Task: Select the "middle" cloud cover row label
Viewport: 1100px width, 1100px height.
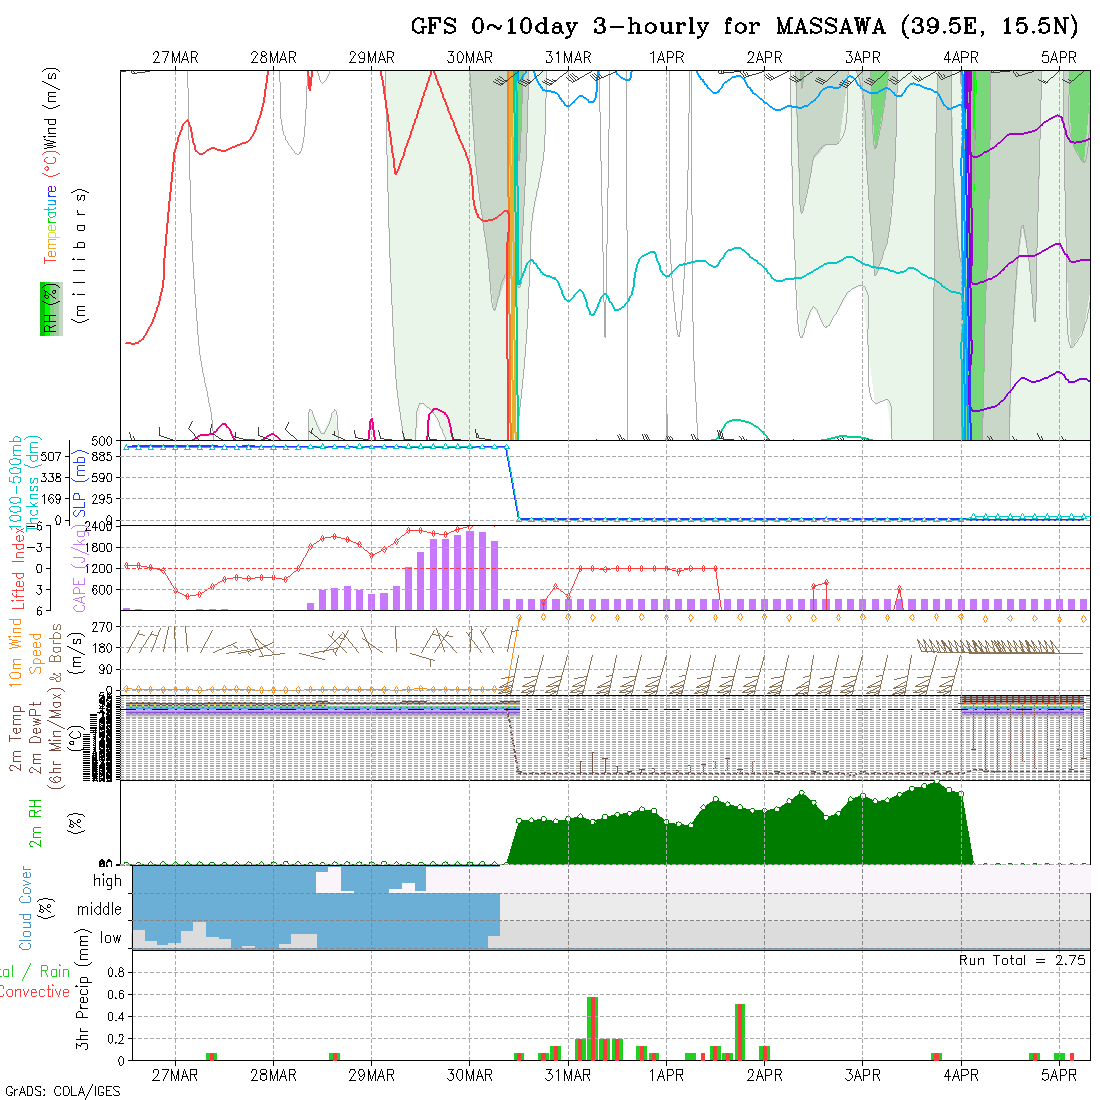Action: [100, 909]
